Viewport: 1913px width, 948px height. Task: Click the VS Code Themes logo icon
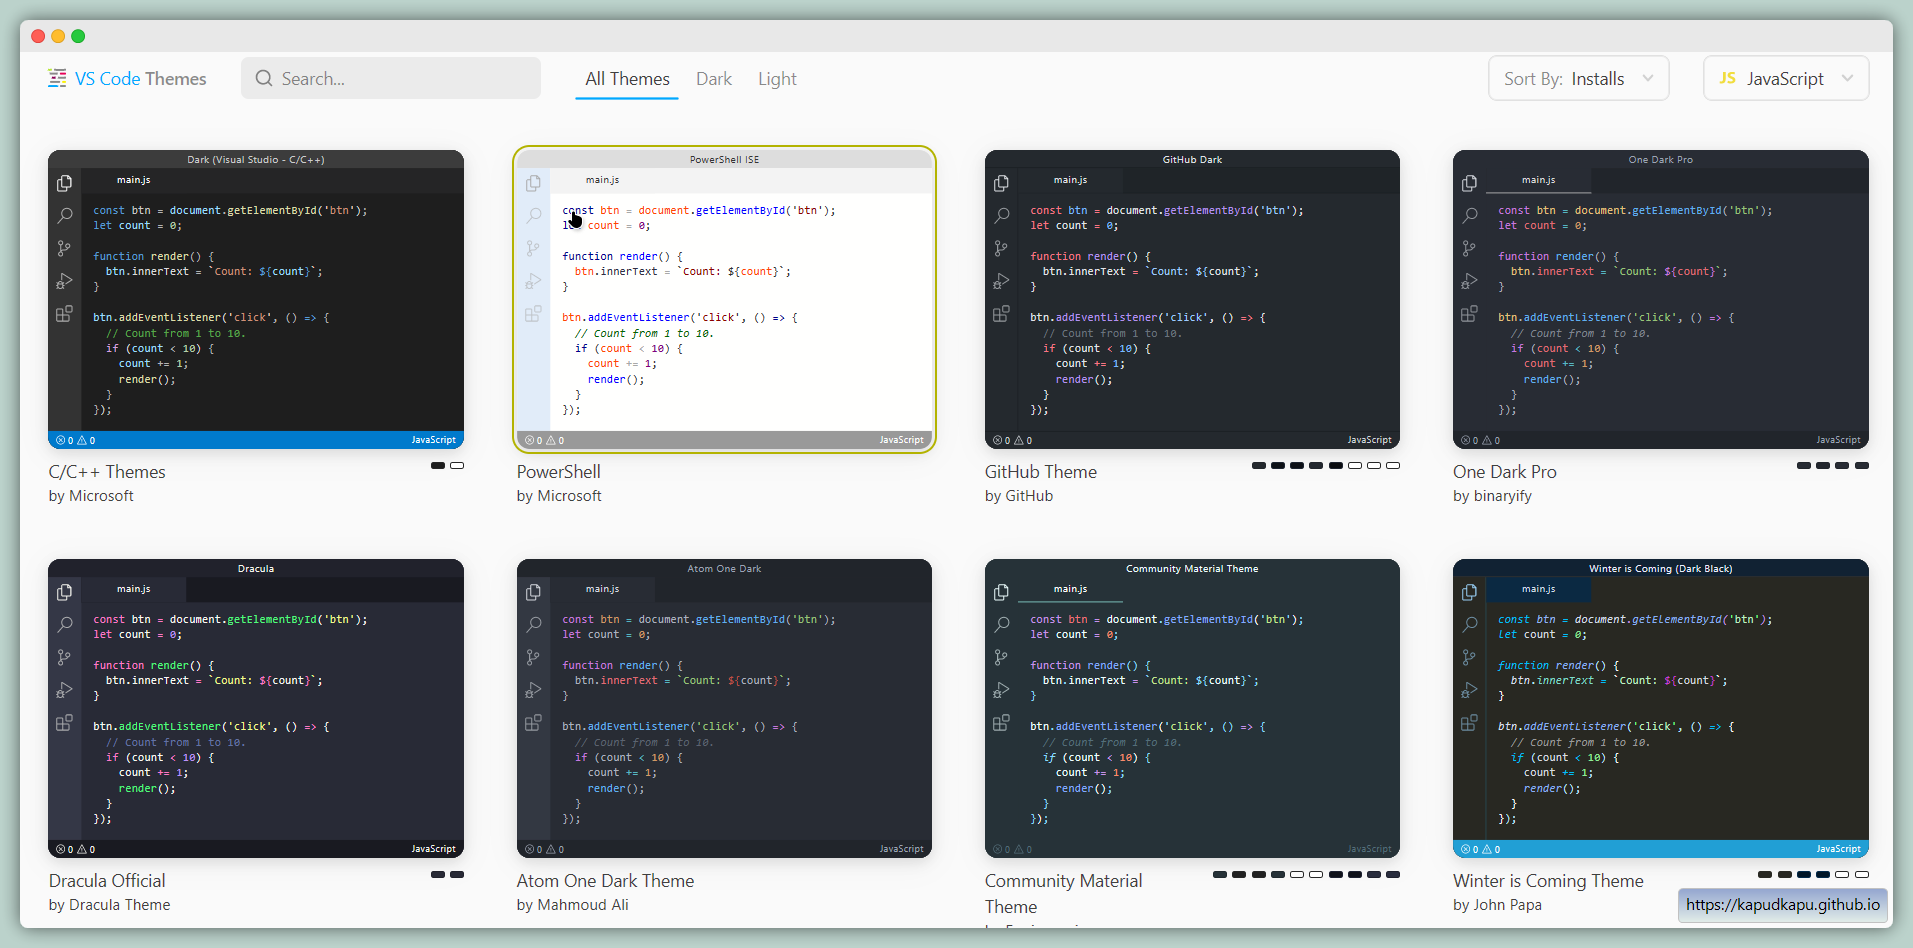point(57,78)
